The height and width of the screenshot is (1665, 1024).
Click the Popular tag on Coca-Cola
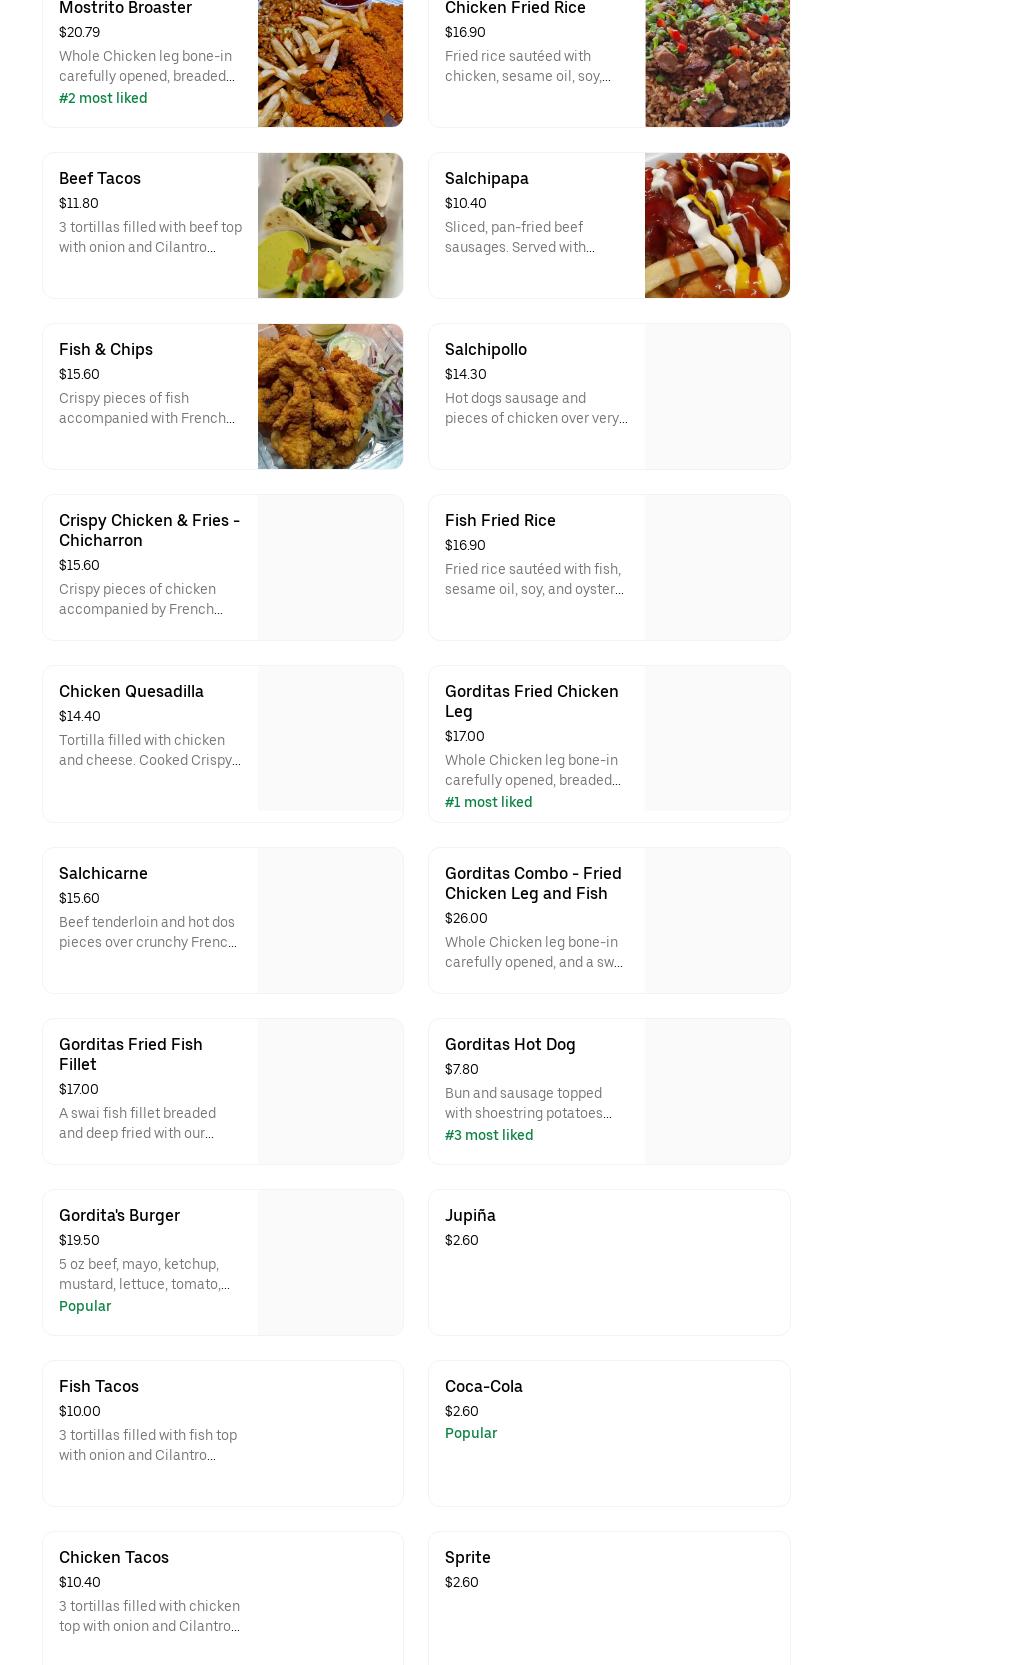471,1433
